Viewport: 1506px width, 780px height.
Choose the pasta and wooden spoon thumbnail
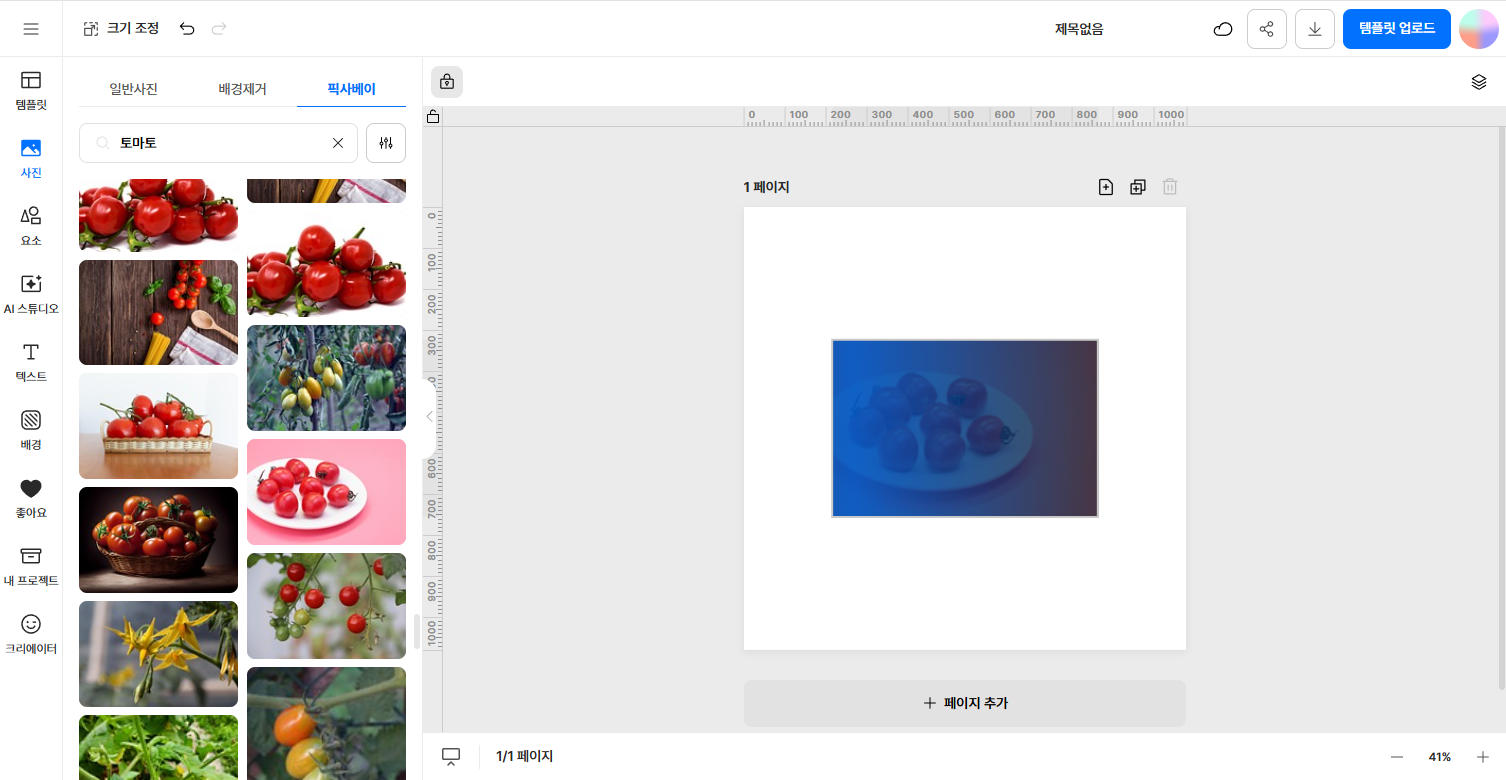pyautogui.click(x=158, y=312)
